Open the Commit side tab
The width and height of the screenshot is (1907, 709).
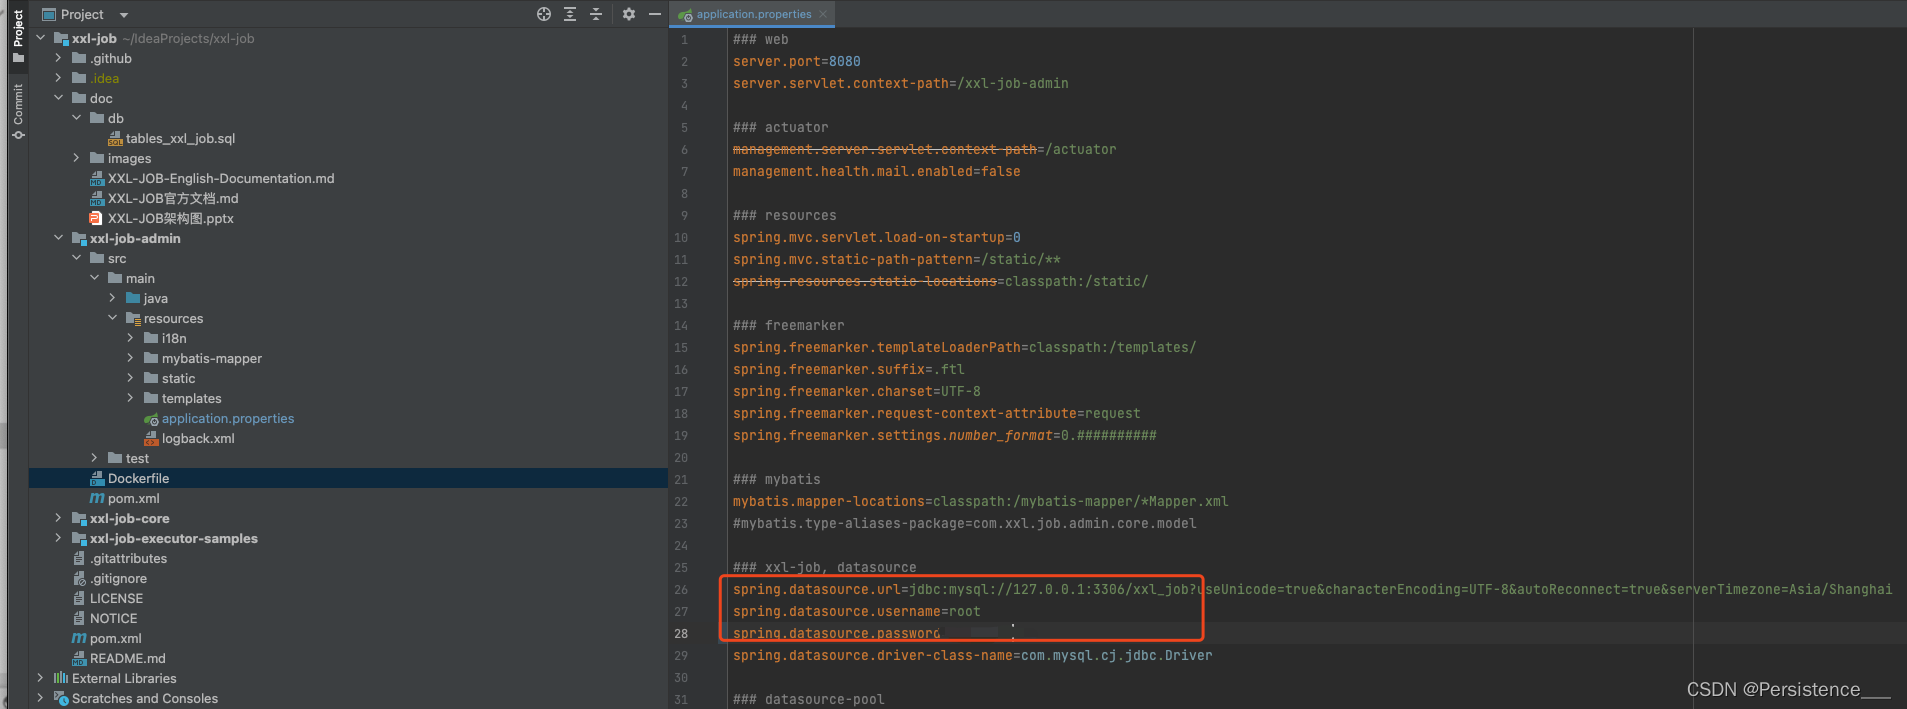pyautogui.click(x=18, y=111)
